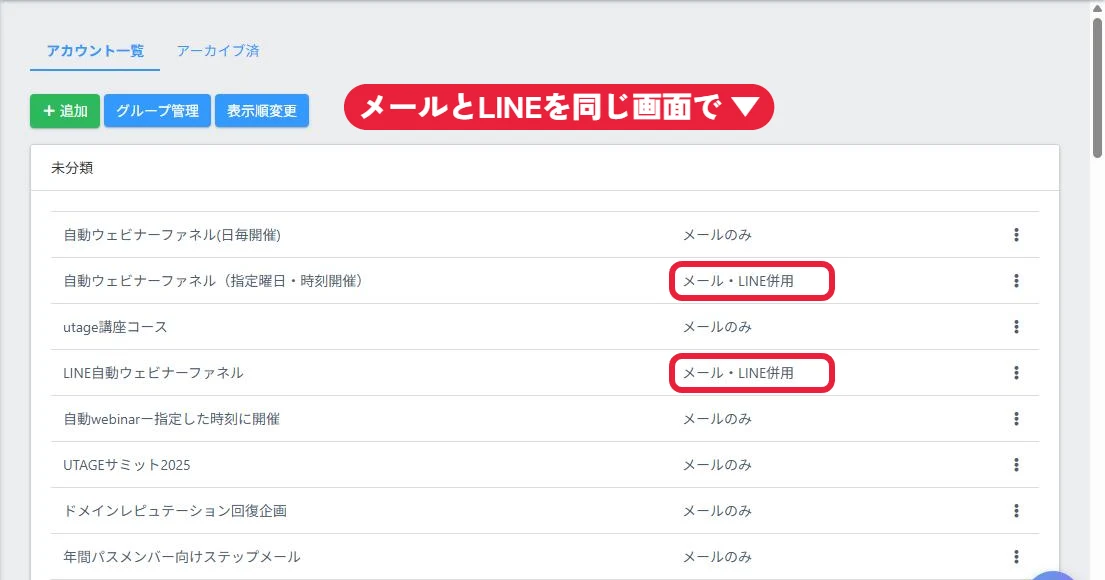Open account LINE自動ウェビナーファネル
The width and height of the screenshot is (1105, 580).
tap(153, 373)
